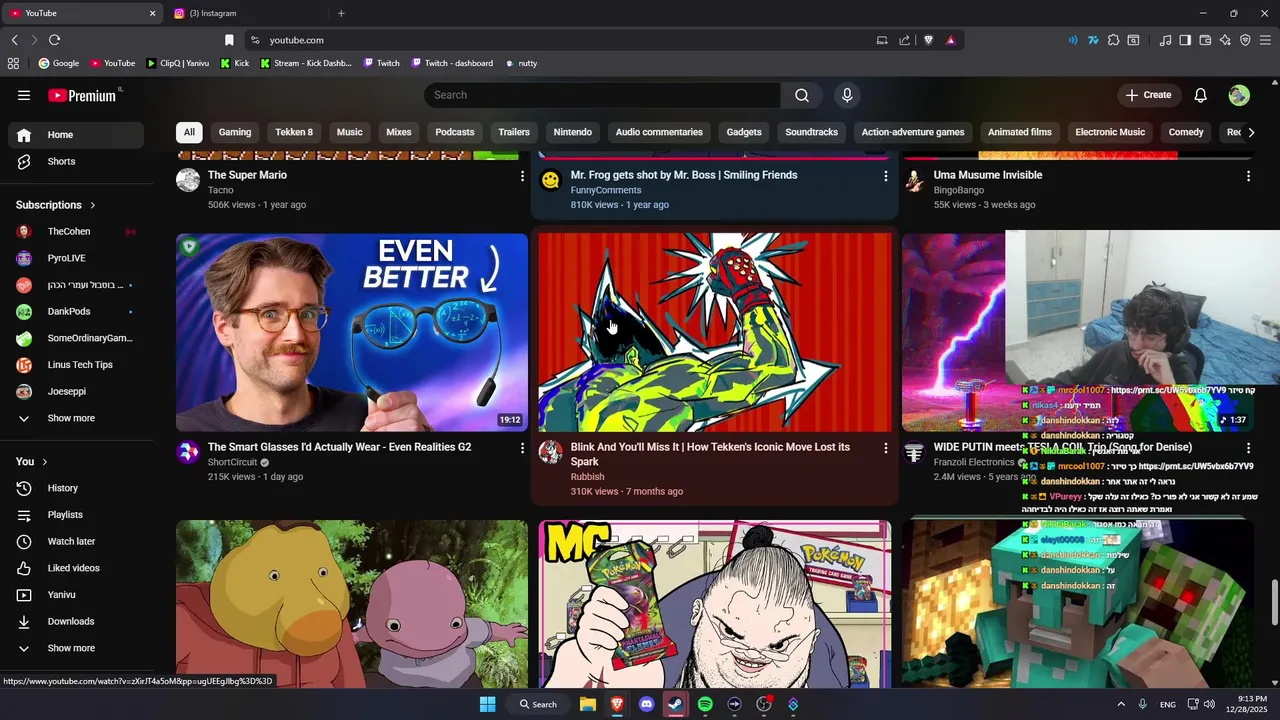This screenshot has width=1280, height=720.
Task: Open options for The Super Mario video
Action: [522, 176]
